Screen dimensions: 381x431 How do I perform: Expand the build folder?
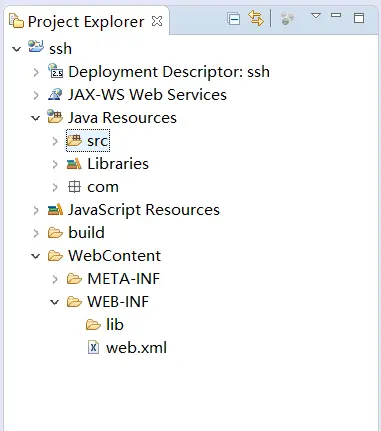tap(36, 233)
